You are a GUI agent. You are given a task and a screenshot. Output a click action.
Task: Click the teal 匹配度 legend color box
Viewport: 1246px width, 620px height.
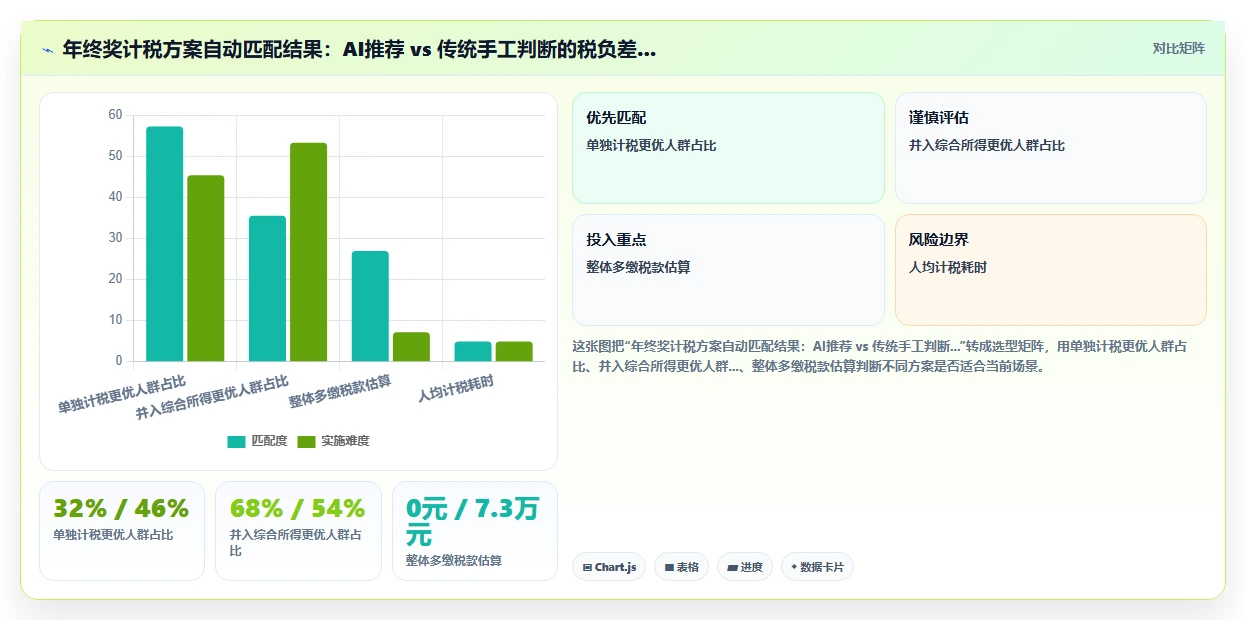tap(236, 441)
